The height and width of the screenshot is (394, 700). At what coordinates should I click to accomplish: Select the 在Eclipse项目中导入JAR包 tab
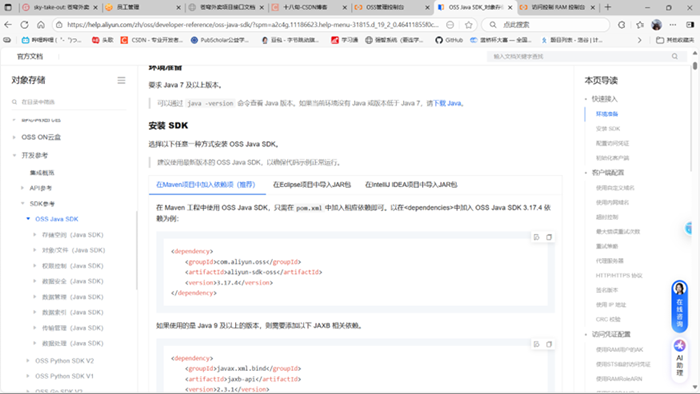312,185
